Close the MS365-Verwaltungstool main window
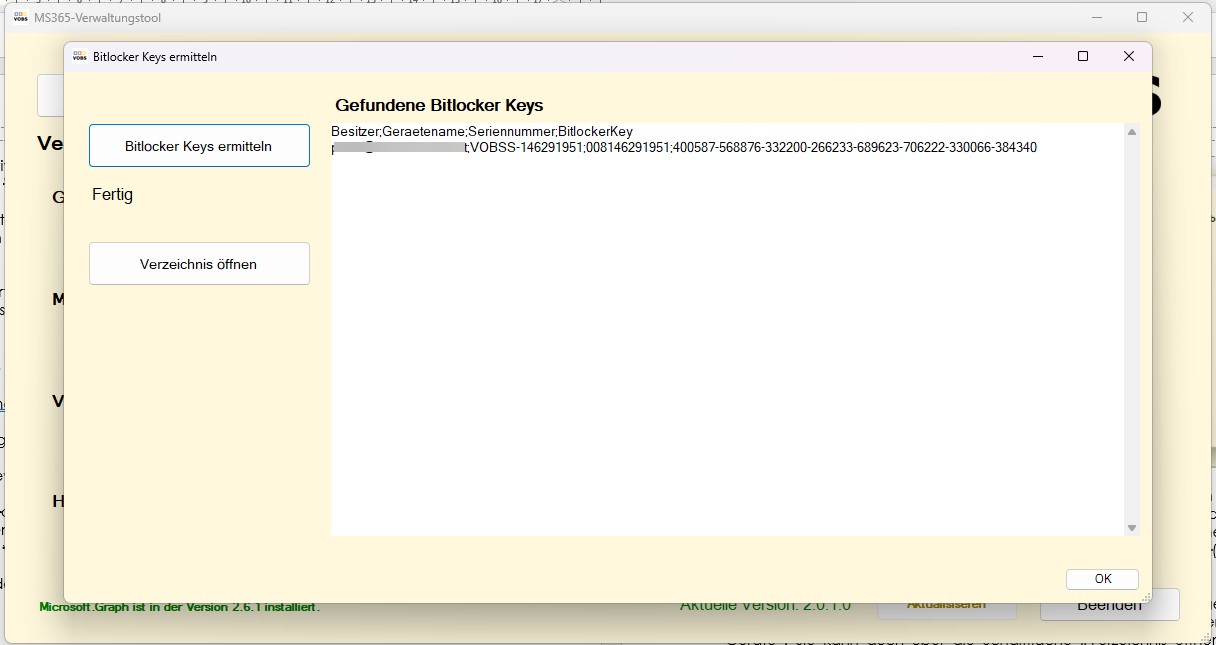This screenshot has height=645, width=1216. (1188, 18)
